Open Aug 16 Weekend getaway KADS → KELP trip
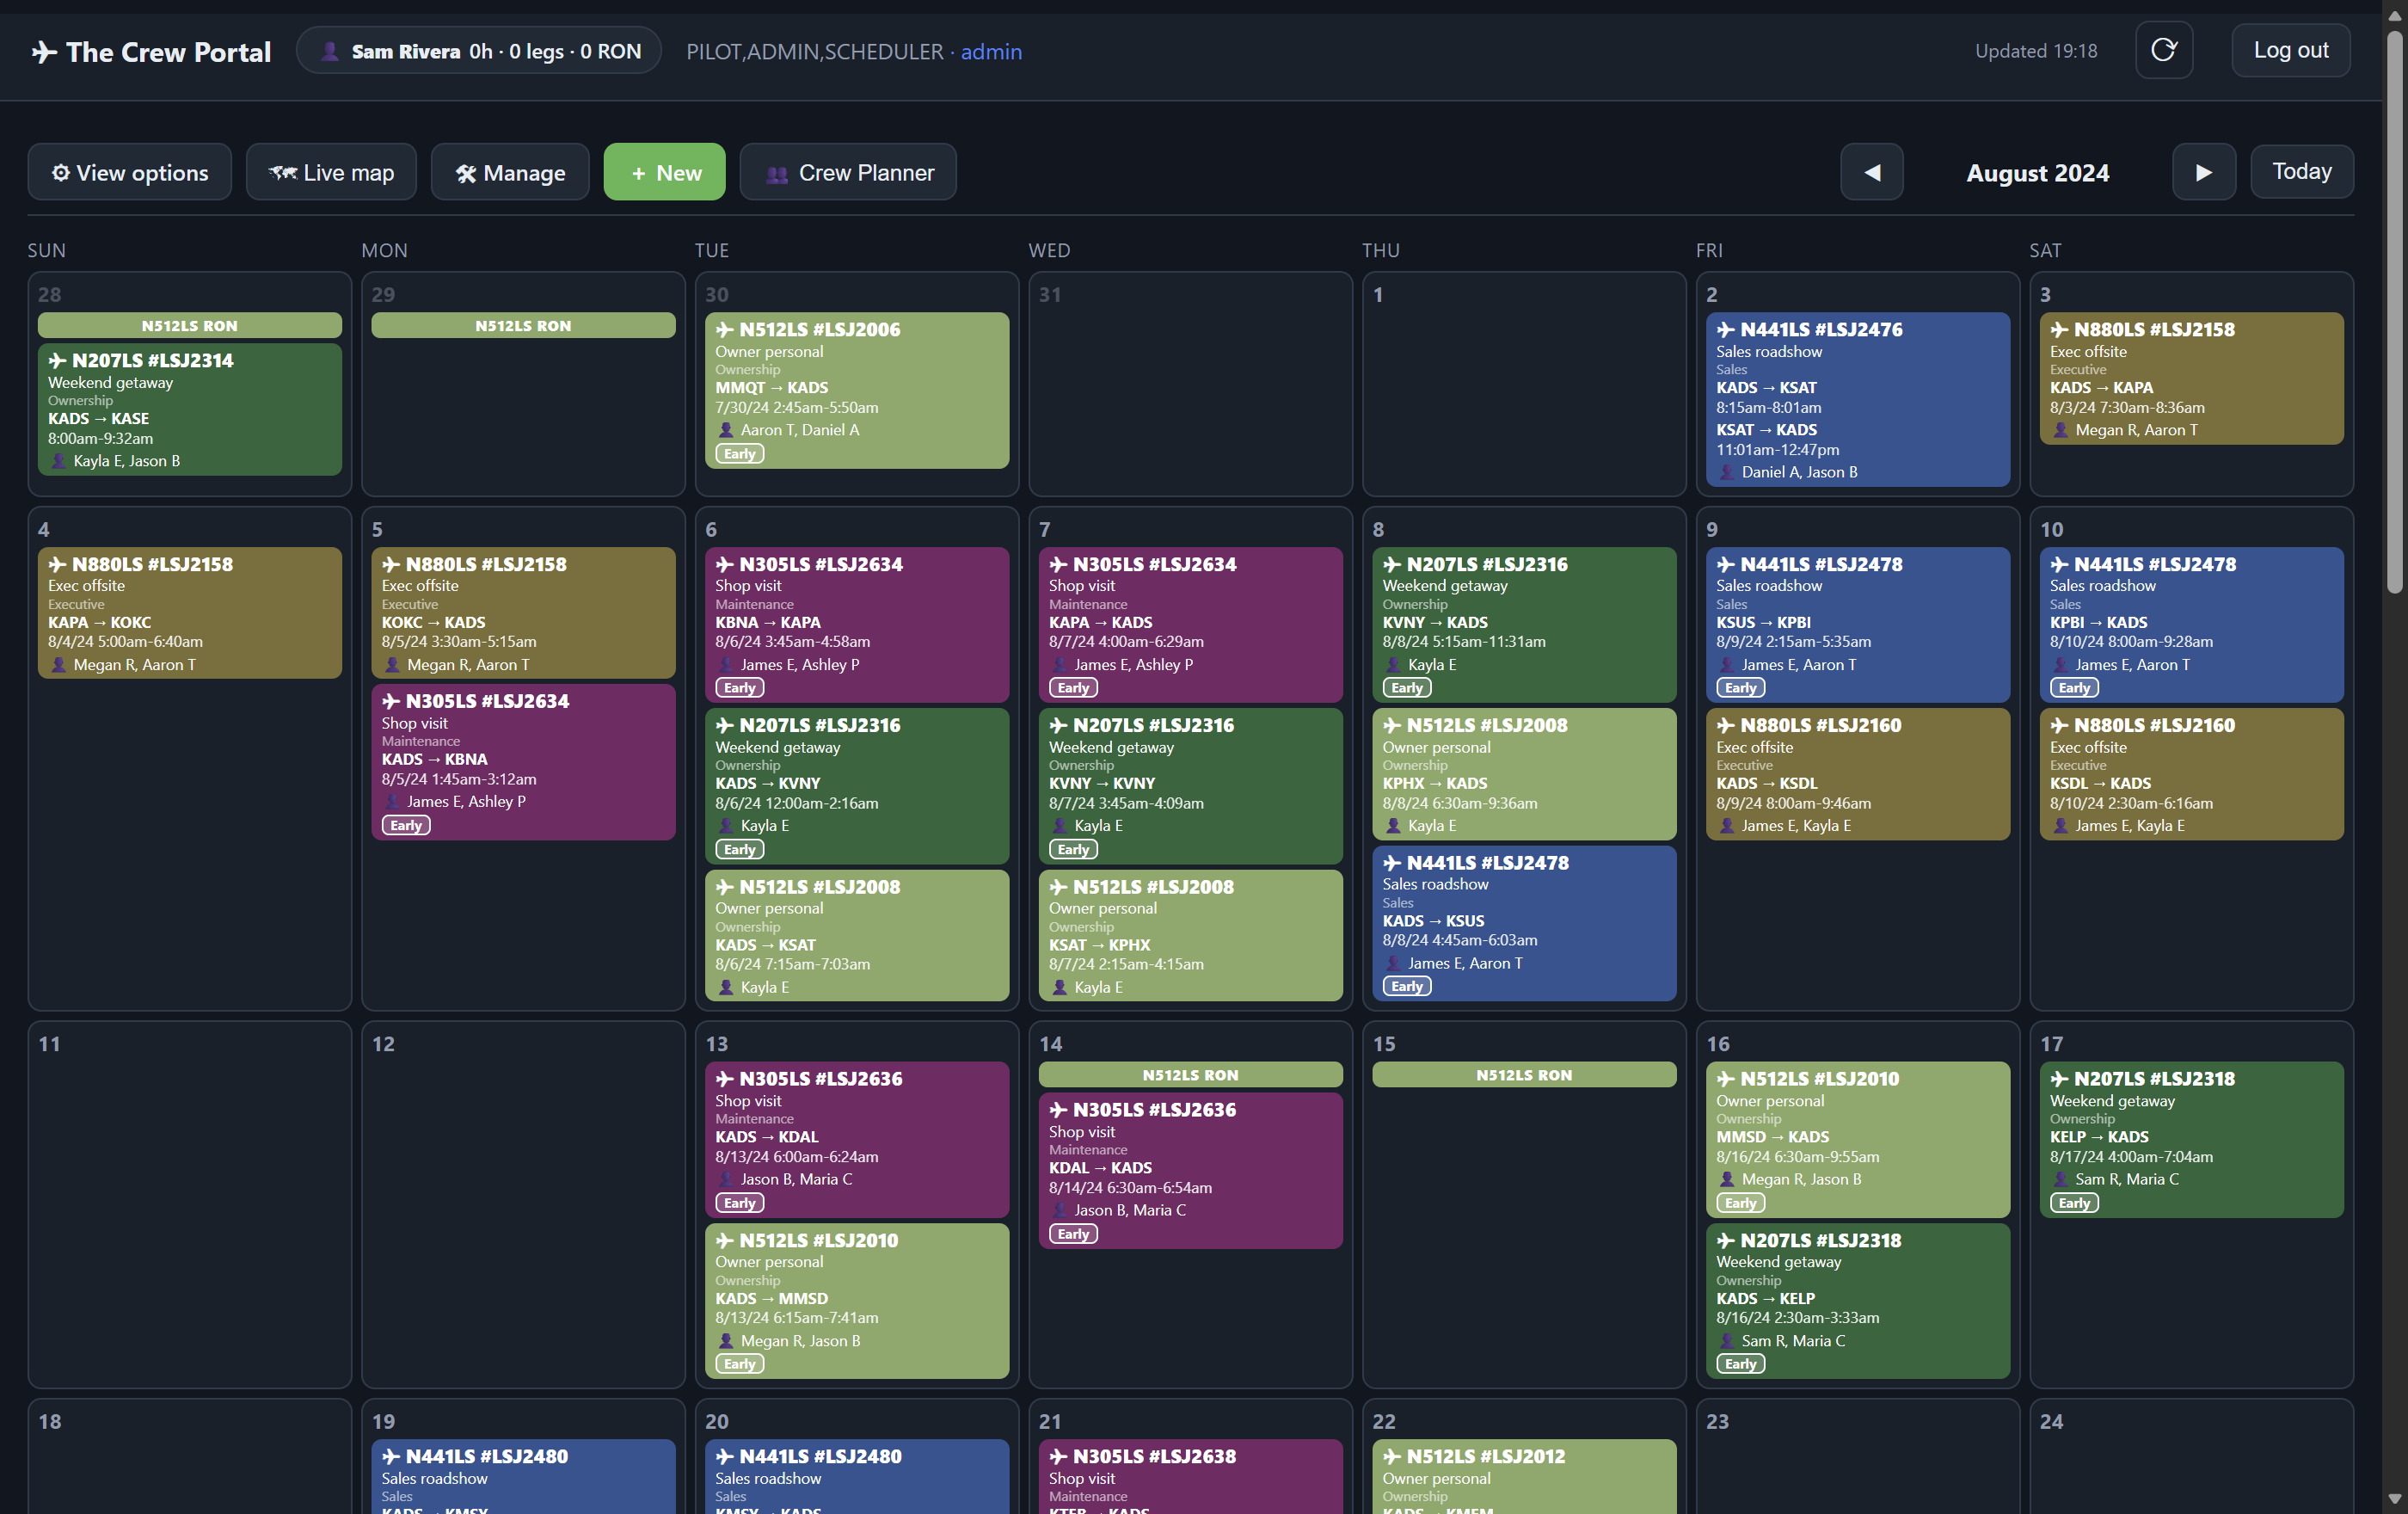Viewport: 2408px width, 1514px height. (1857, 1301)
